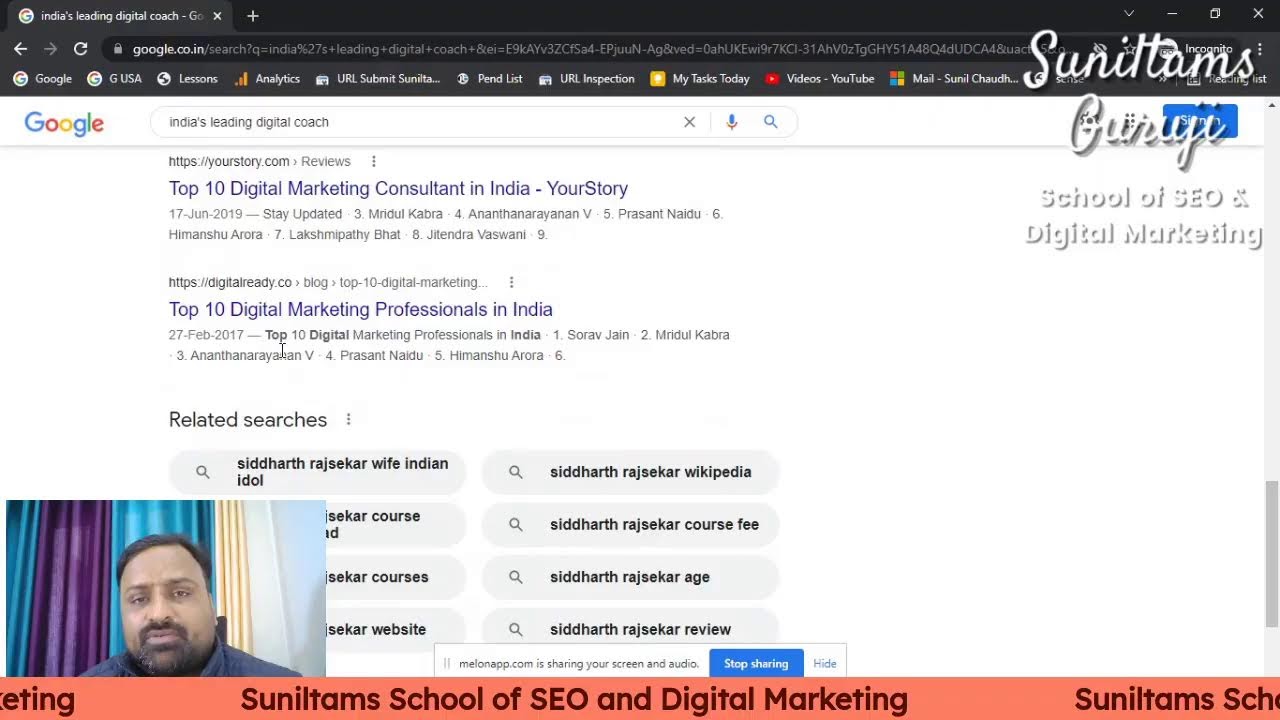Reload the current page
This screenshot has width=1280, height=720.
80,48
